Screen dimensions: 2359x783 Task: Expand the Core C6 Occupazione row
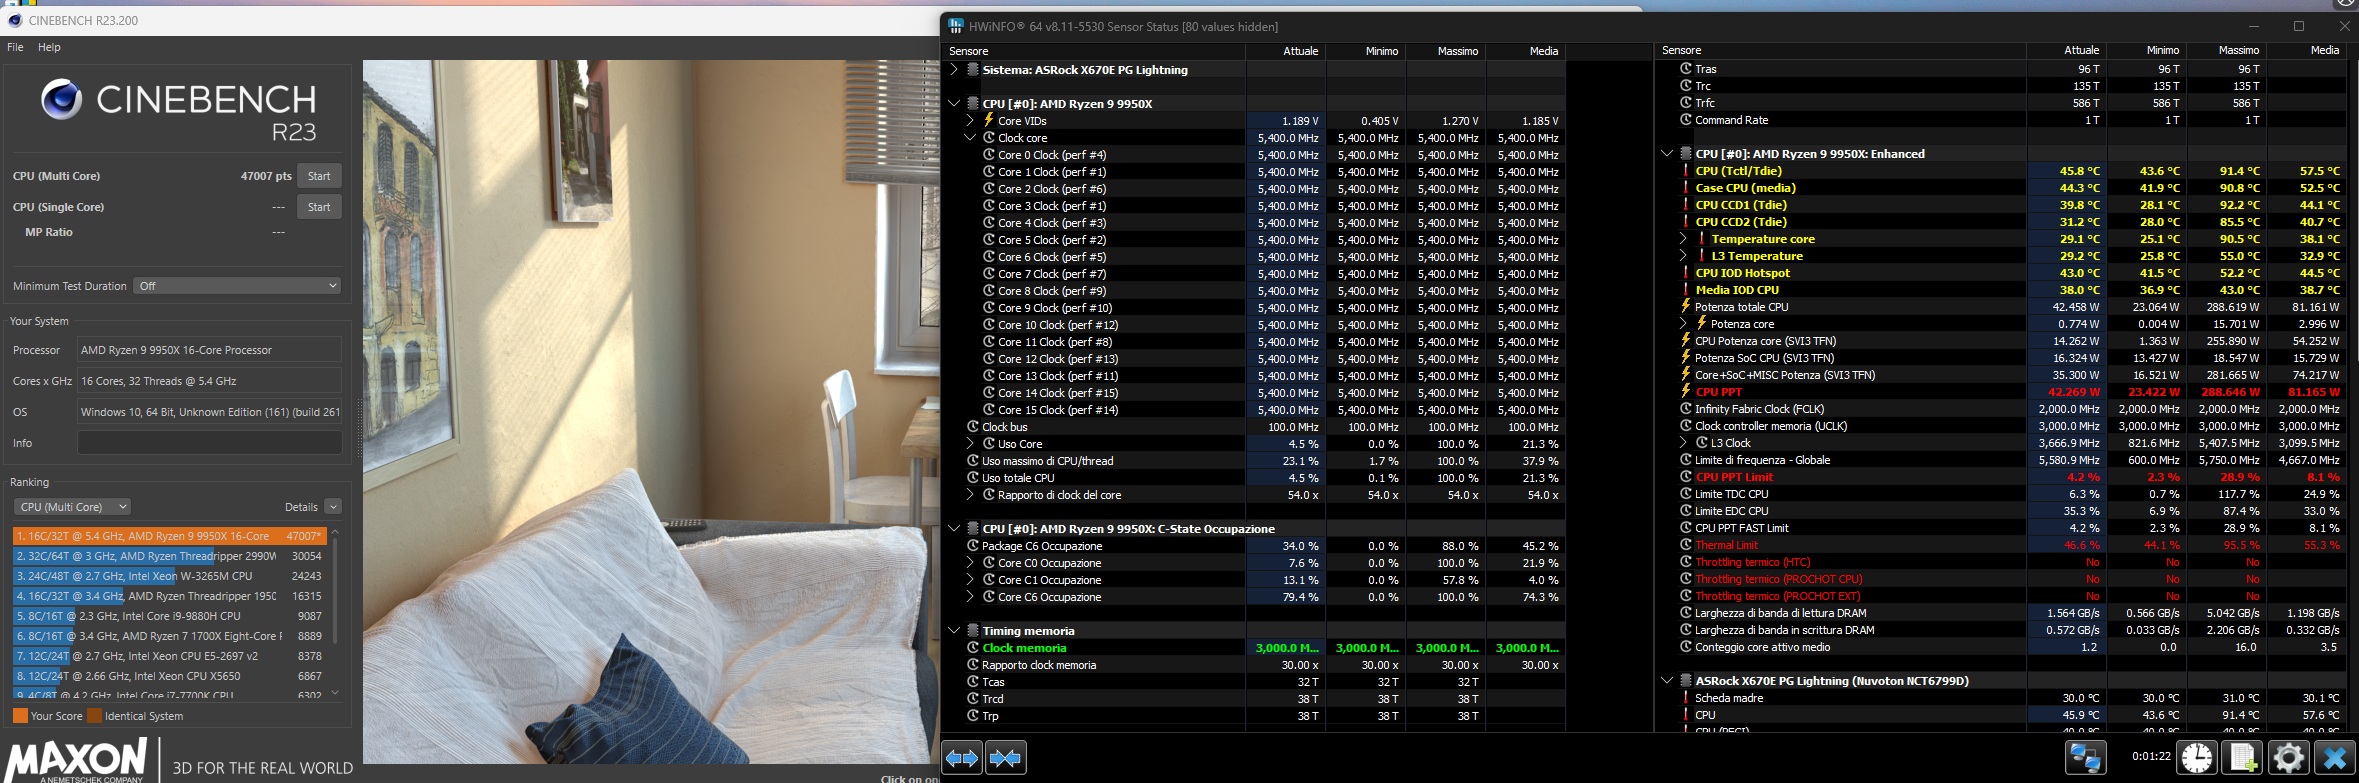(x=970, y=596)
